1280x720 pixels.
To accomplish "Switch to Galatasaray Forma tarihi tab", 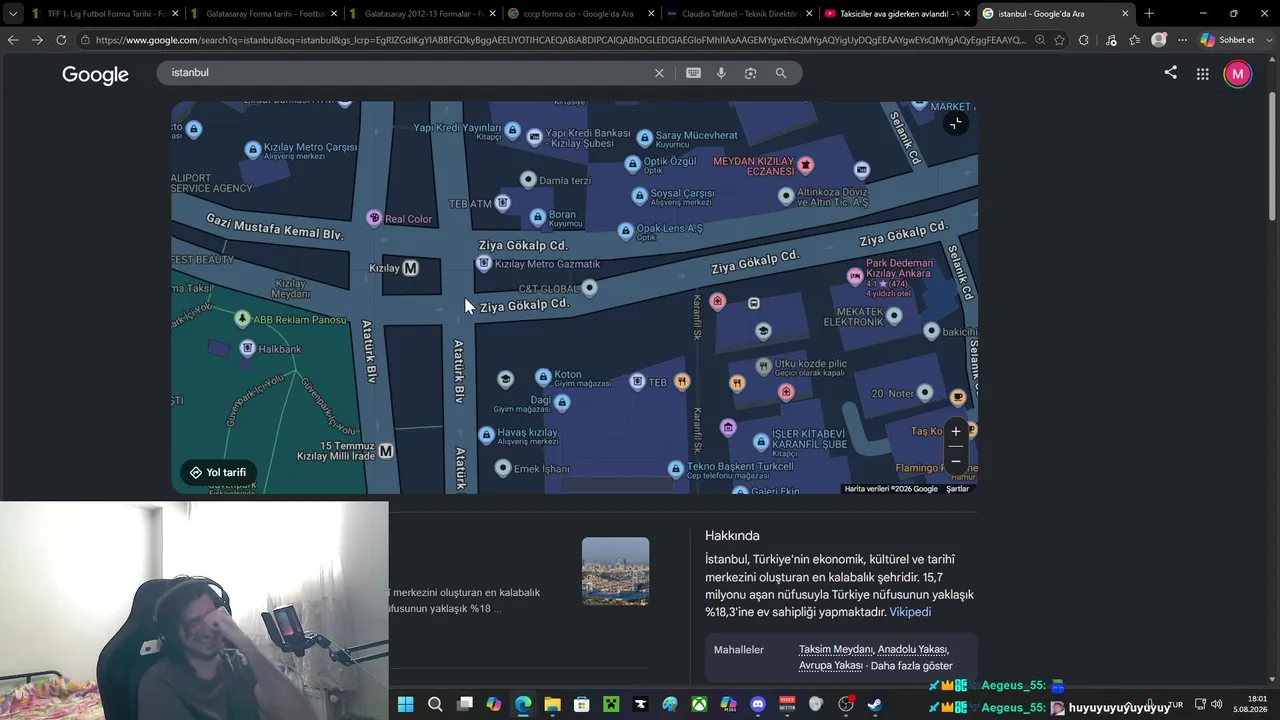I will pos(265,14).
